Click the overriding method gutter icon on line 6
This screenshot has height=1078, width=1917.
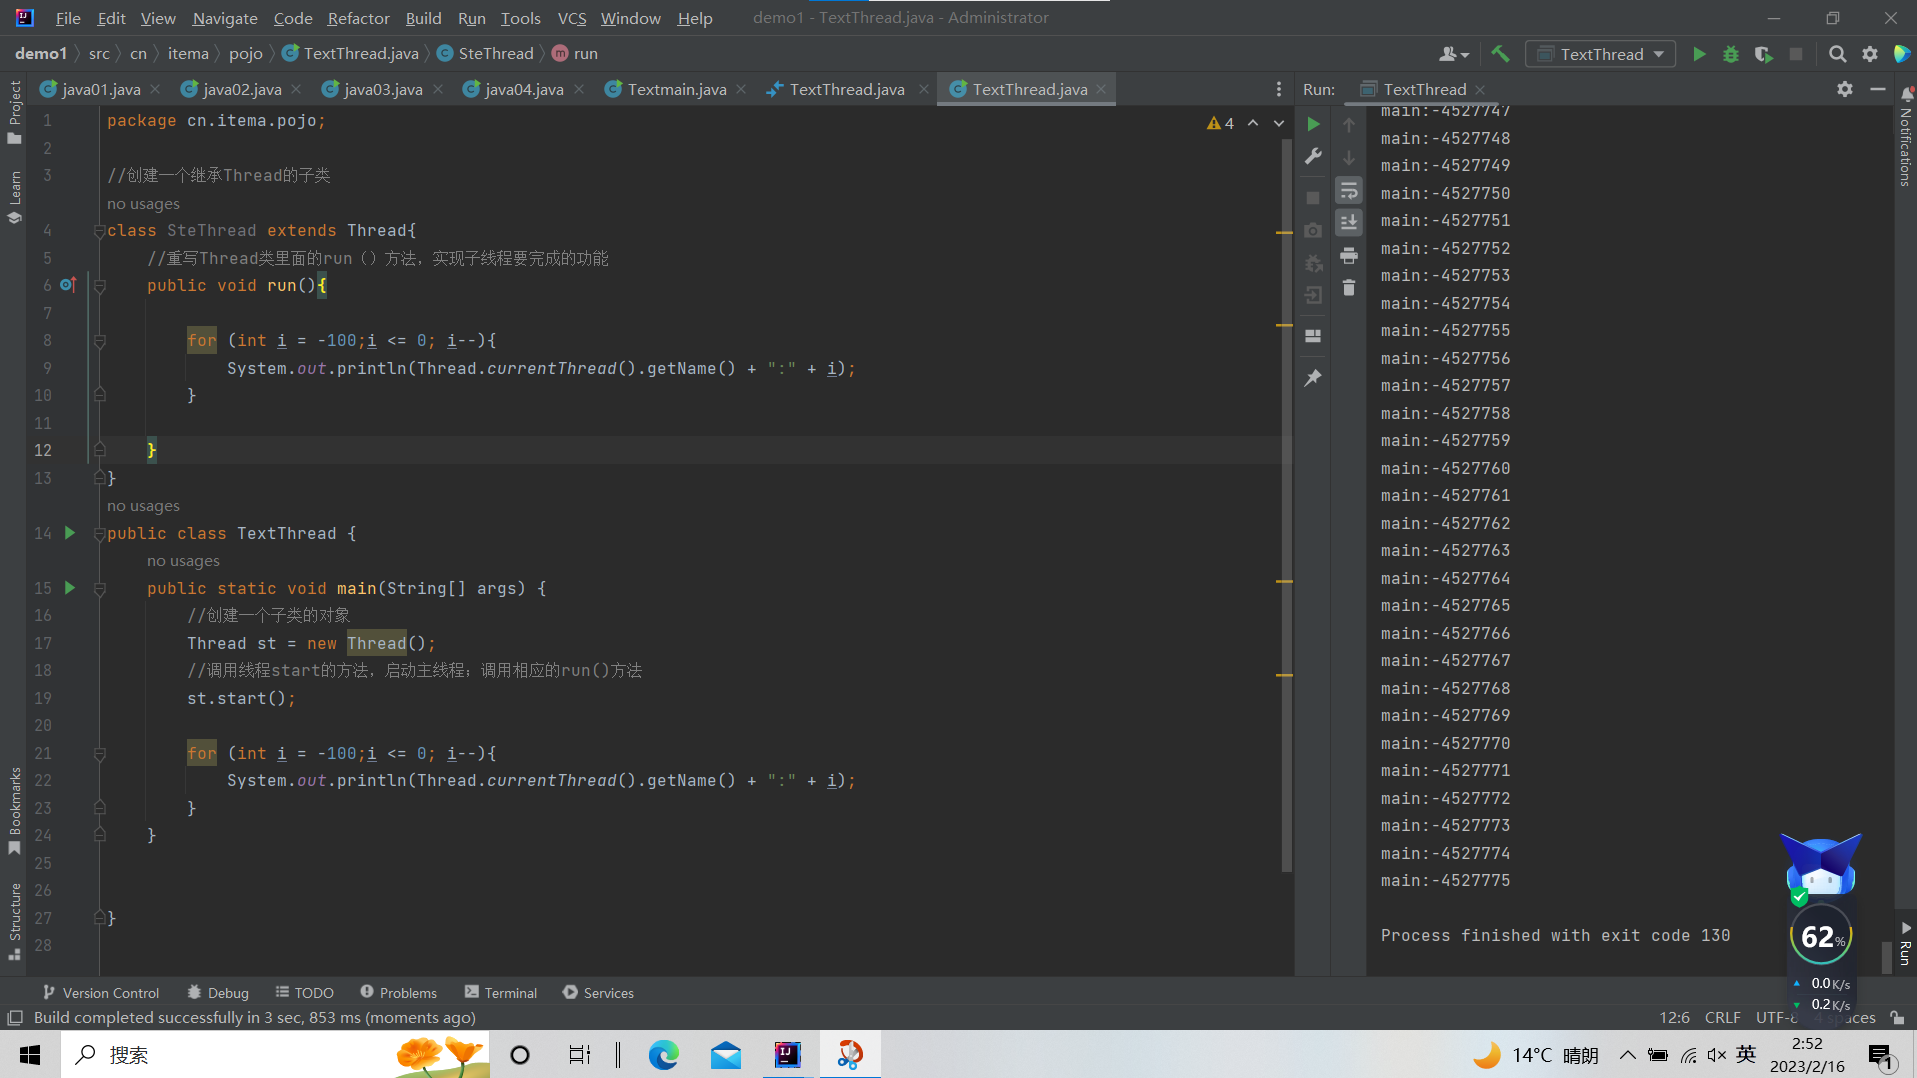tap(68, 285)
